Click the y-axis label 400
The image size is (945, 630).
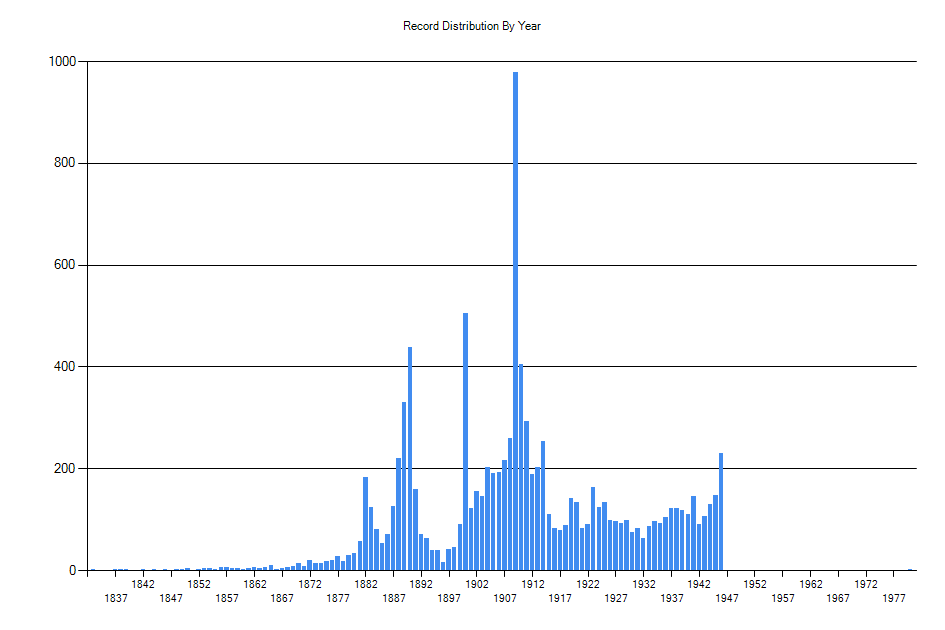click(65, 367)
